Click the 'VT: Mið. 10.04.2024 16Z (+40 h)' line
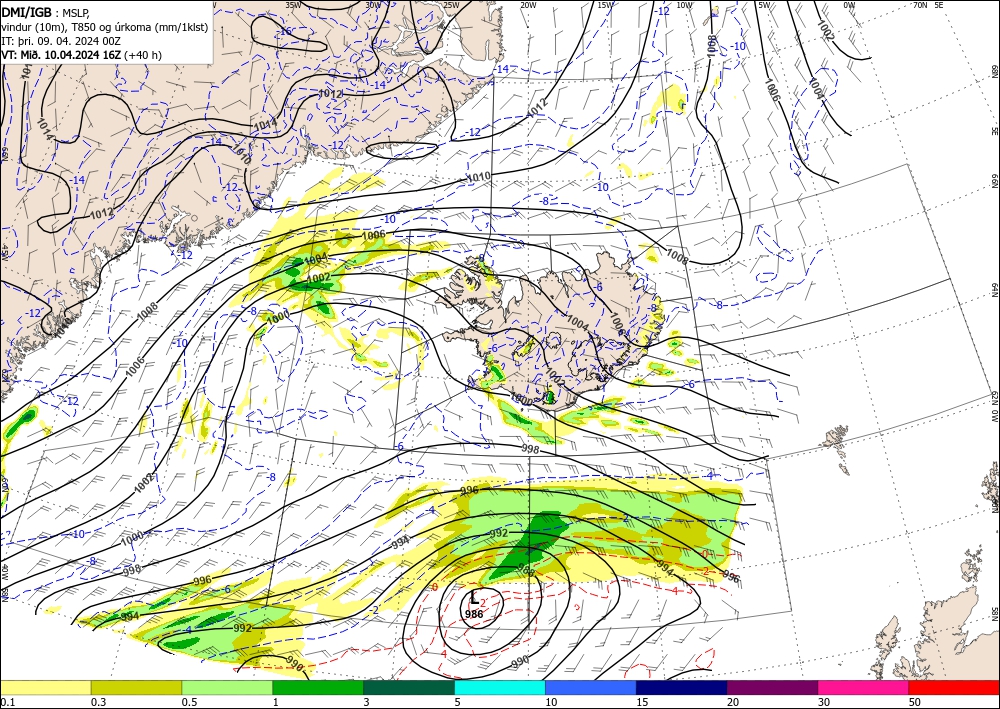Screen dimensions: 1000x709 (82, 55)
